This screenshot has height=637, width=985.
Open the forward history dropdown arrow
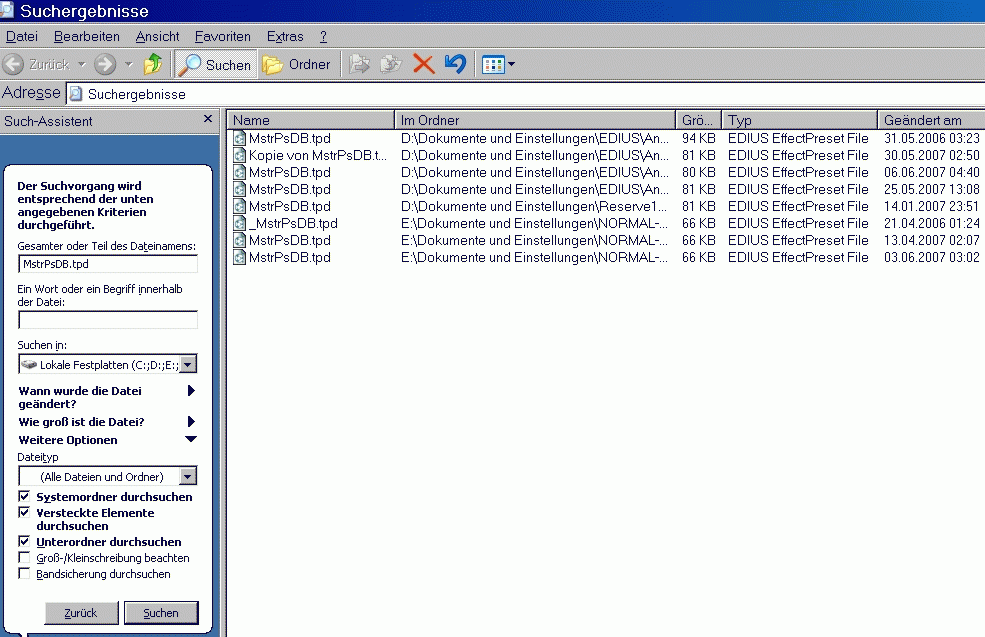pyautogui.click(x=129, y=64)
